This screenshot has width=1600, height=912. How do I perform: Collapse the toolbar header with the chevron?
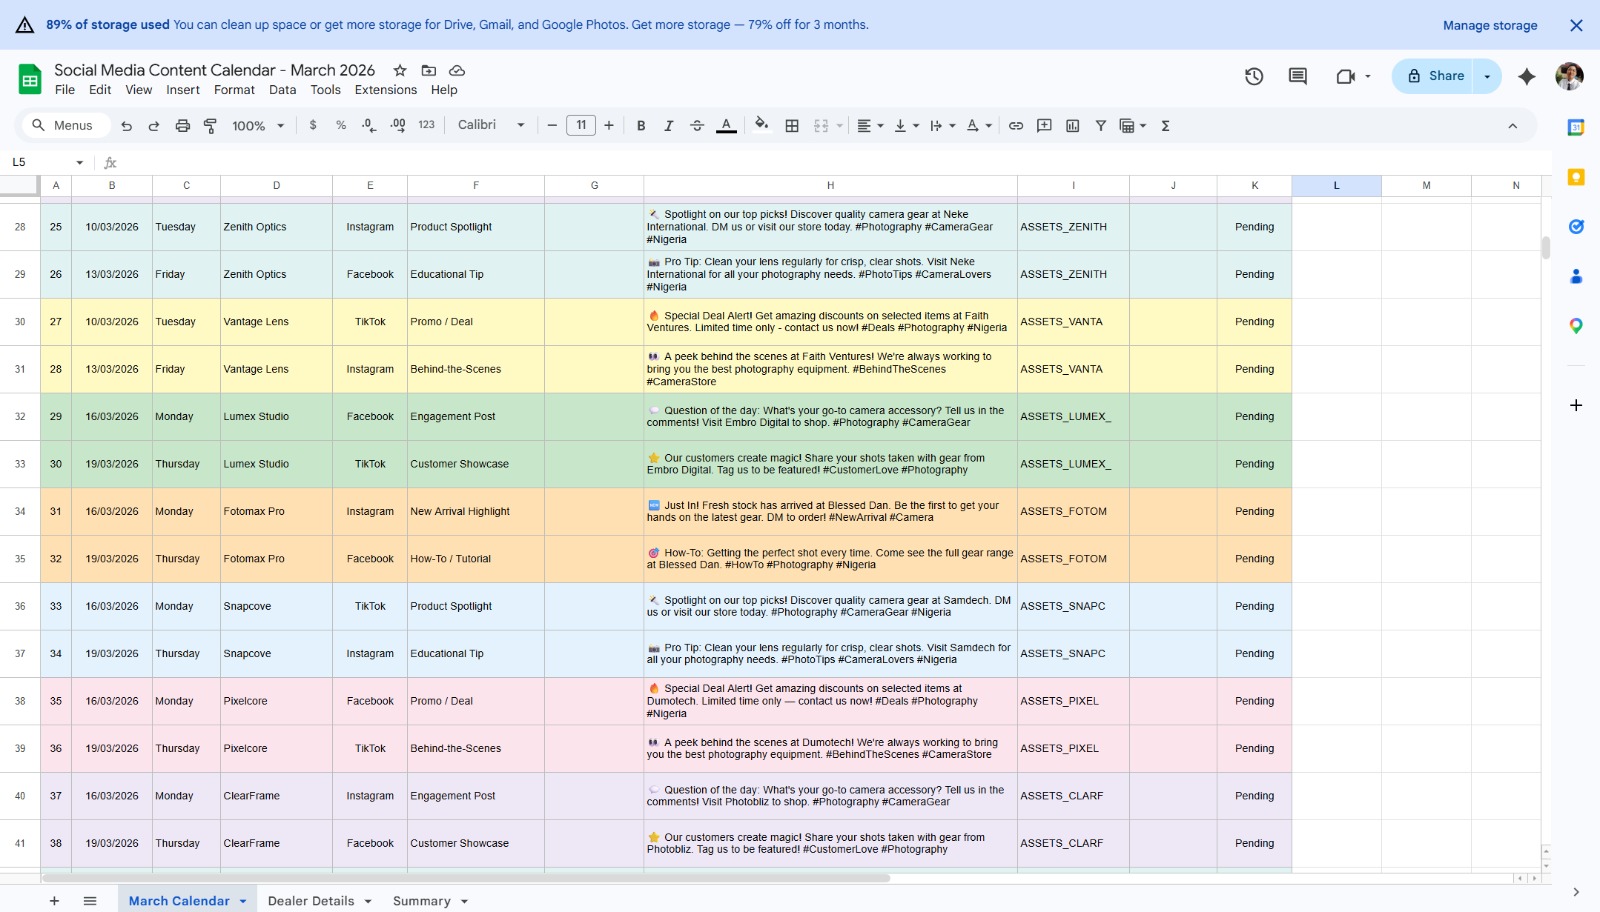[1512, 126]
